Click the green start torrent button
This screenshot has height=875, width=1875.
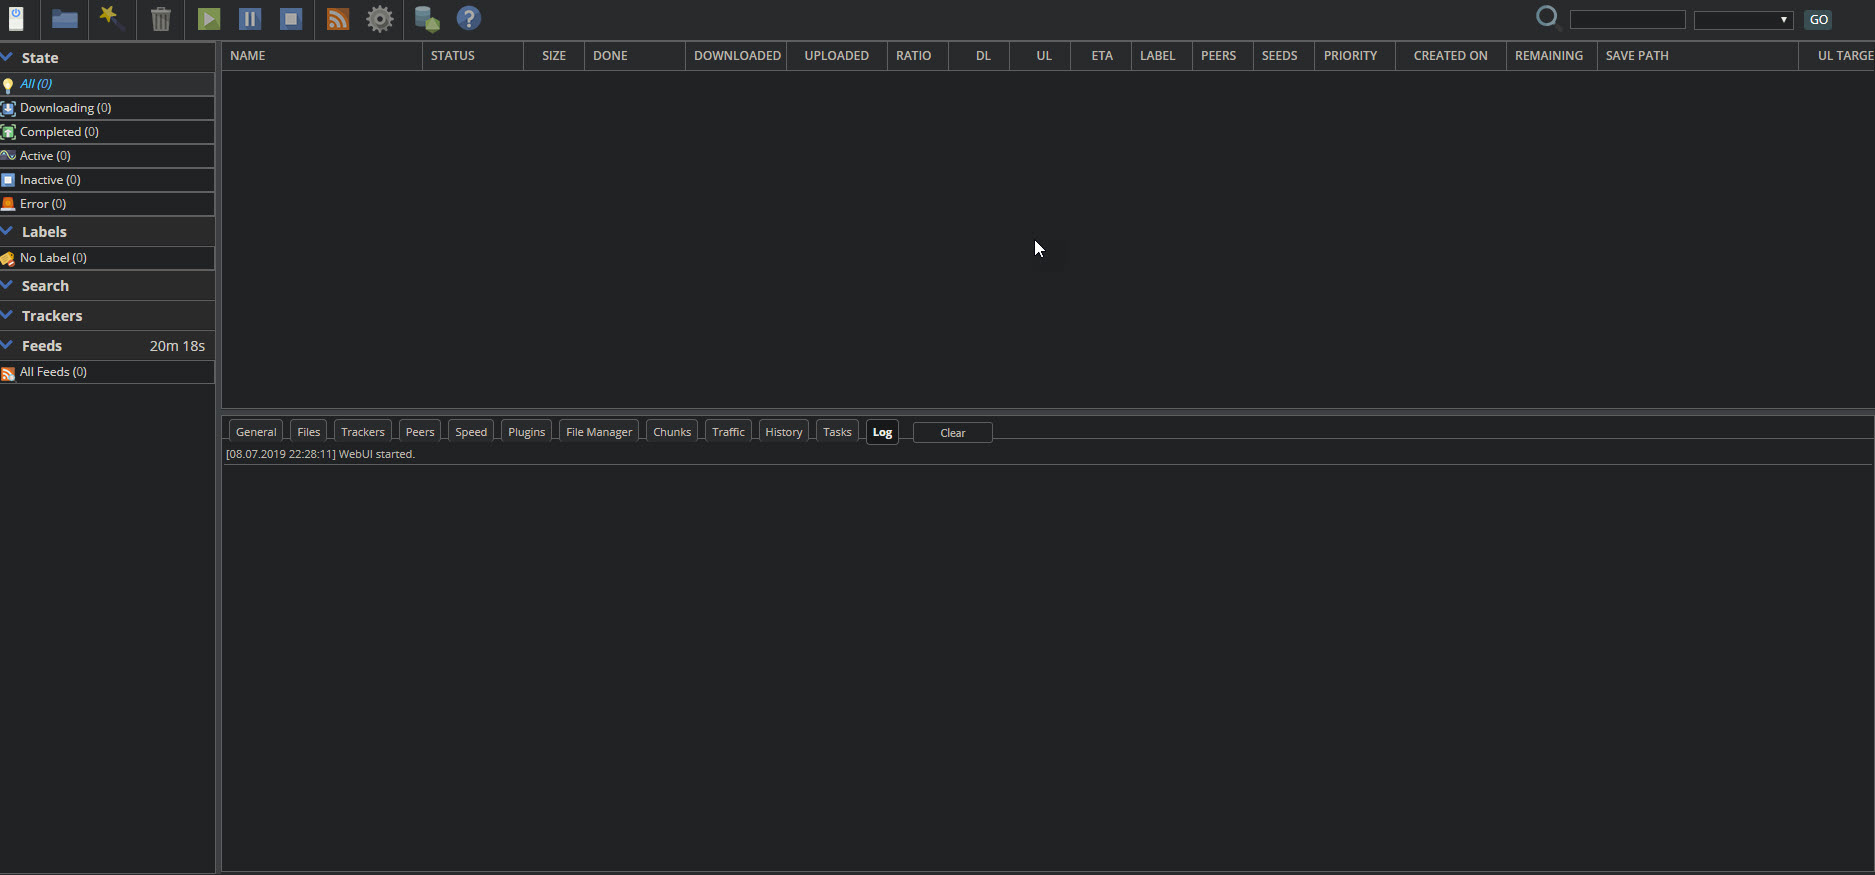coord(209,19)
